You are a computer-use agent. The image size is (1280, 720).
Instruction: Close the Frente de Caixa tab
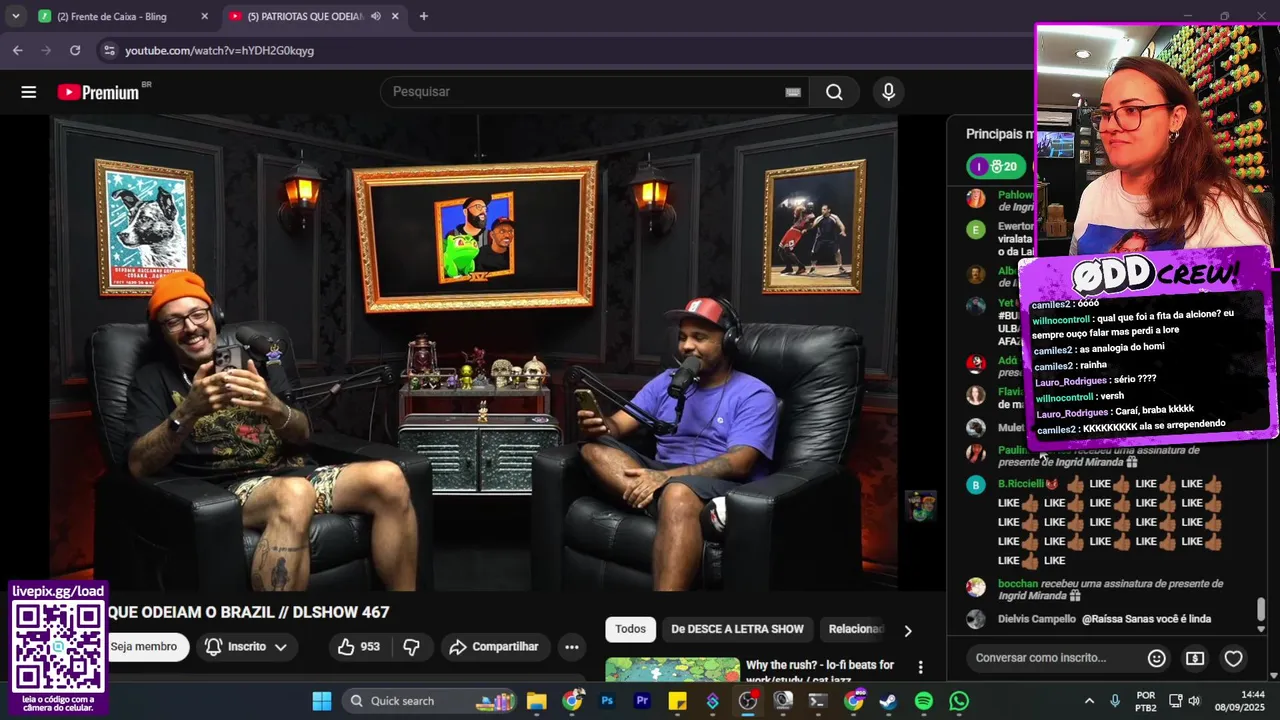[x=205, y=16]
